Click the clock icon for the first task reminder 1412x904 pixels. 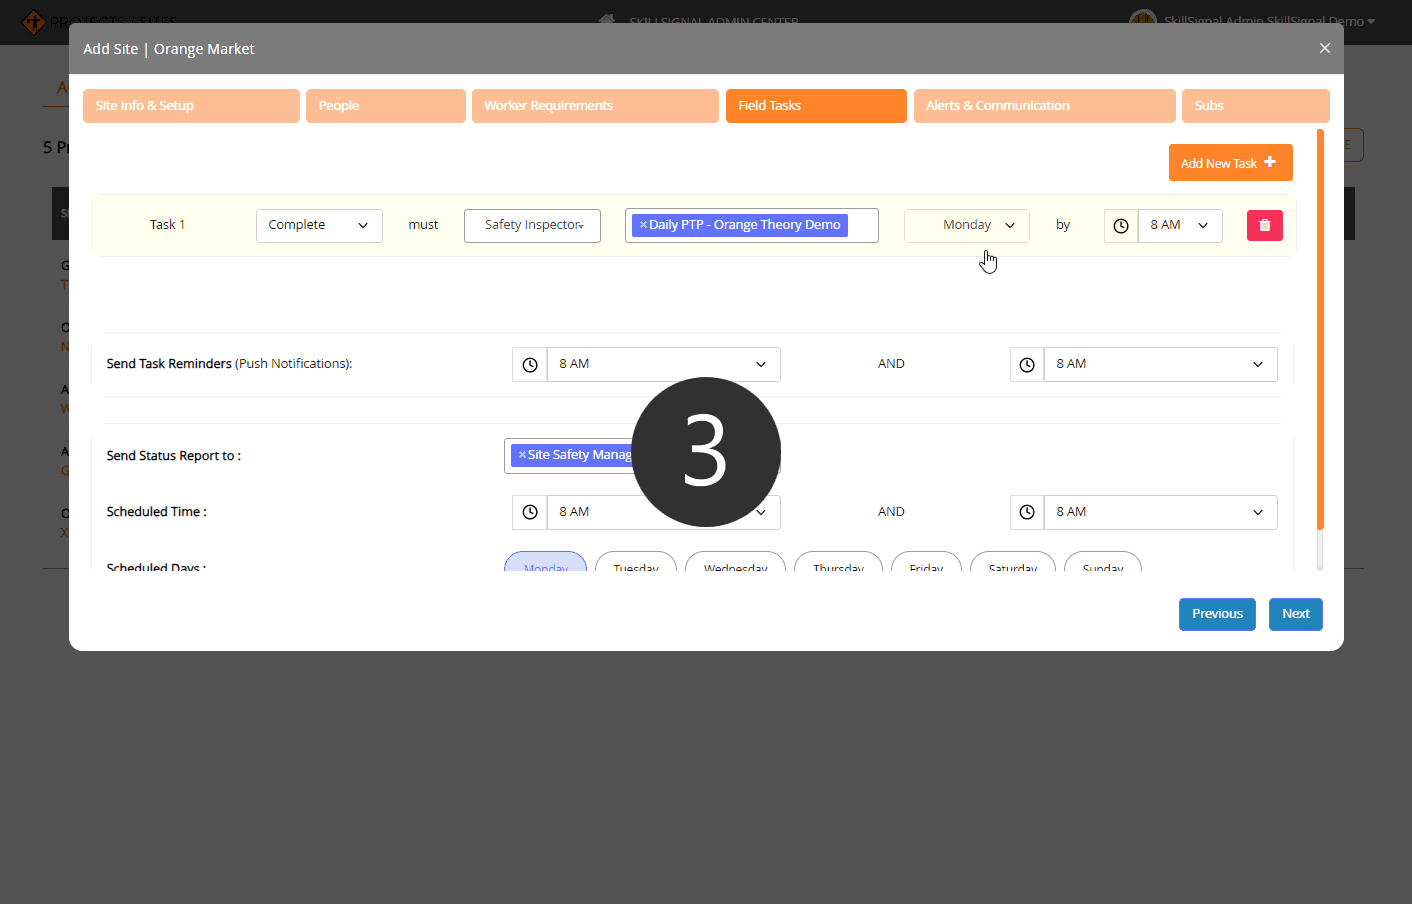[529, 364]
